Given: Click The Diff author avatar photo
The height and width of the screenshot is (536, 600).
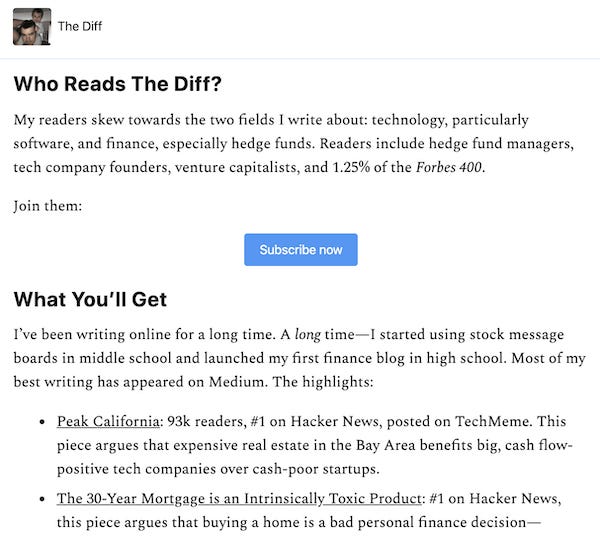Looking at the screenshot, I should click(x=32, y=26).
